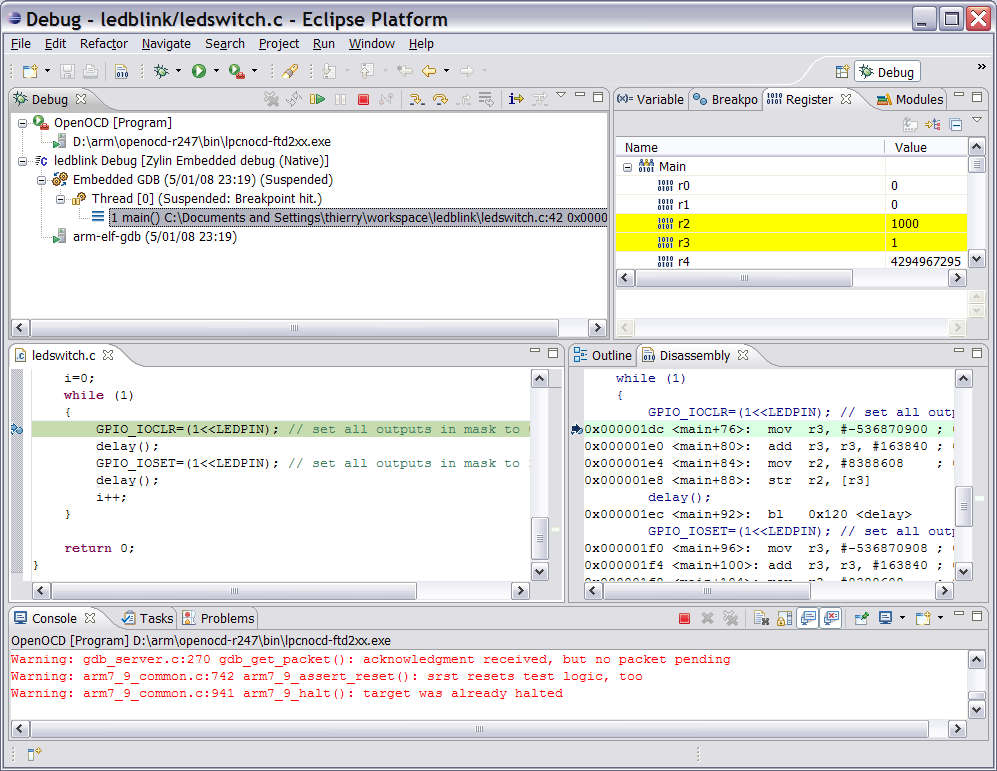Click the Disassembly vertical scrollbar thumb
This screenshot has height=771, width=997.
pyautogui.click(x=964, y=507)
